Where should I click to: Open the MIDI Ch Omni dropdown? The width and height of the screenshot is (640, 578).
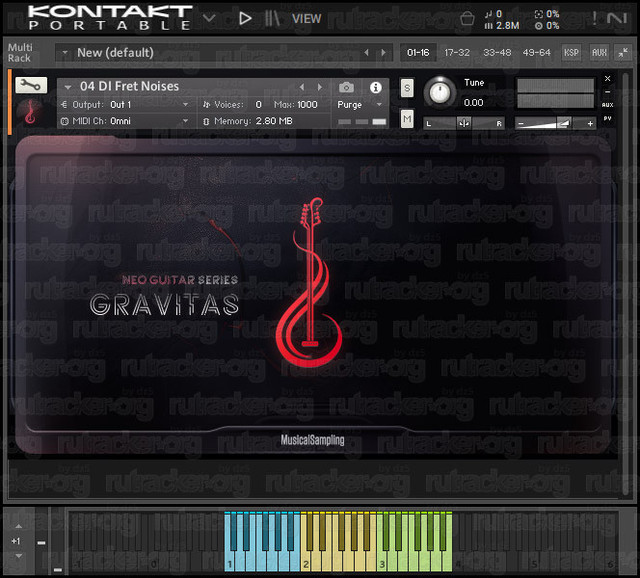pos(126,121)
